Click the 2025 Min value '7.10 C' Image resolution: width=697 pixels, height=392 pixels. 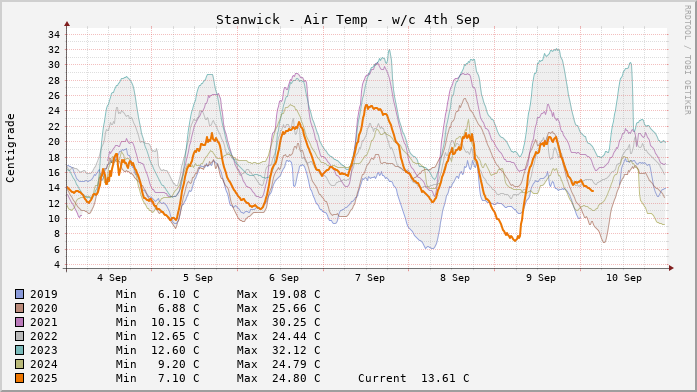[178, 378]
